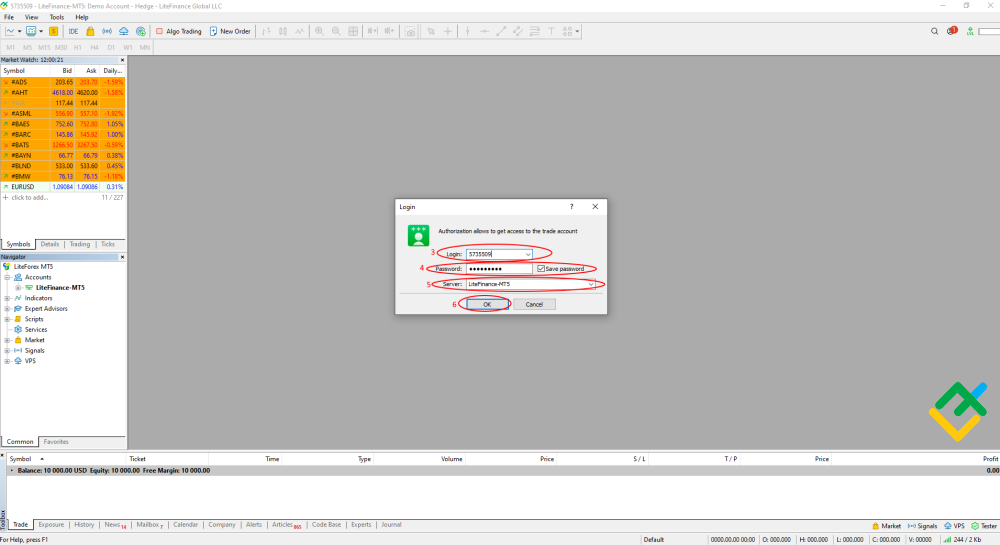The height and width of the screenshot is (545, 1000).
Task: Select the horizontal line drawing tool
Action: tap(484, 31)
